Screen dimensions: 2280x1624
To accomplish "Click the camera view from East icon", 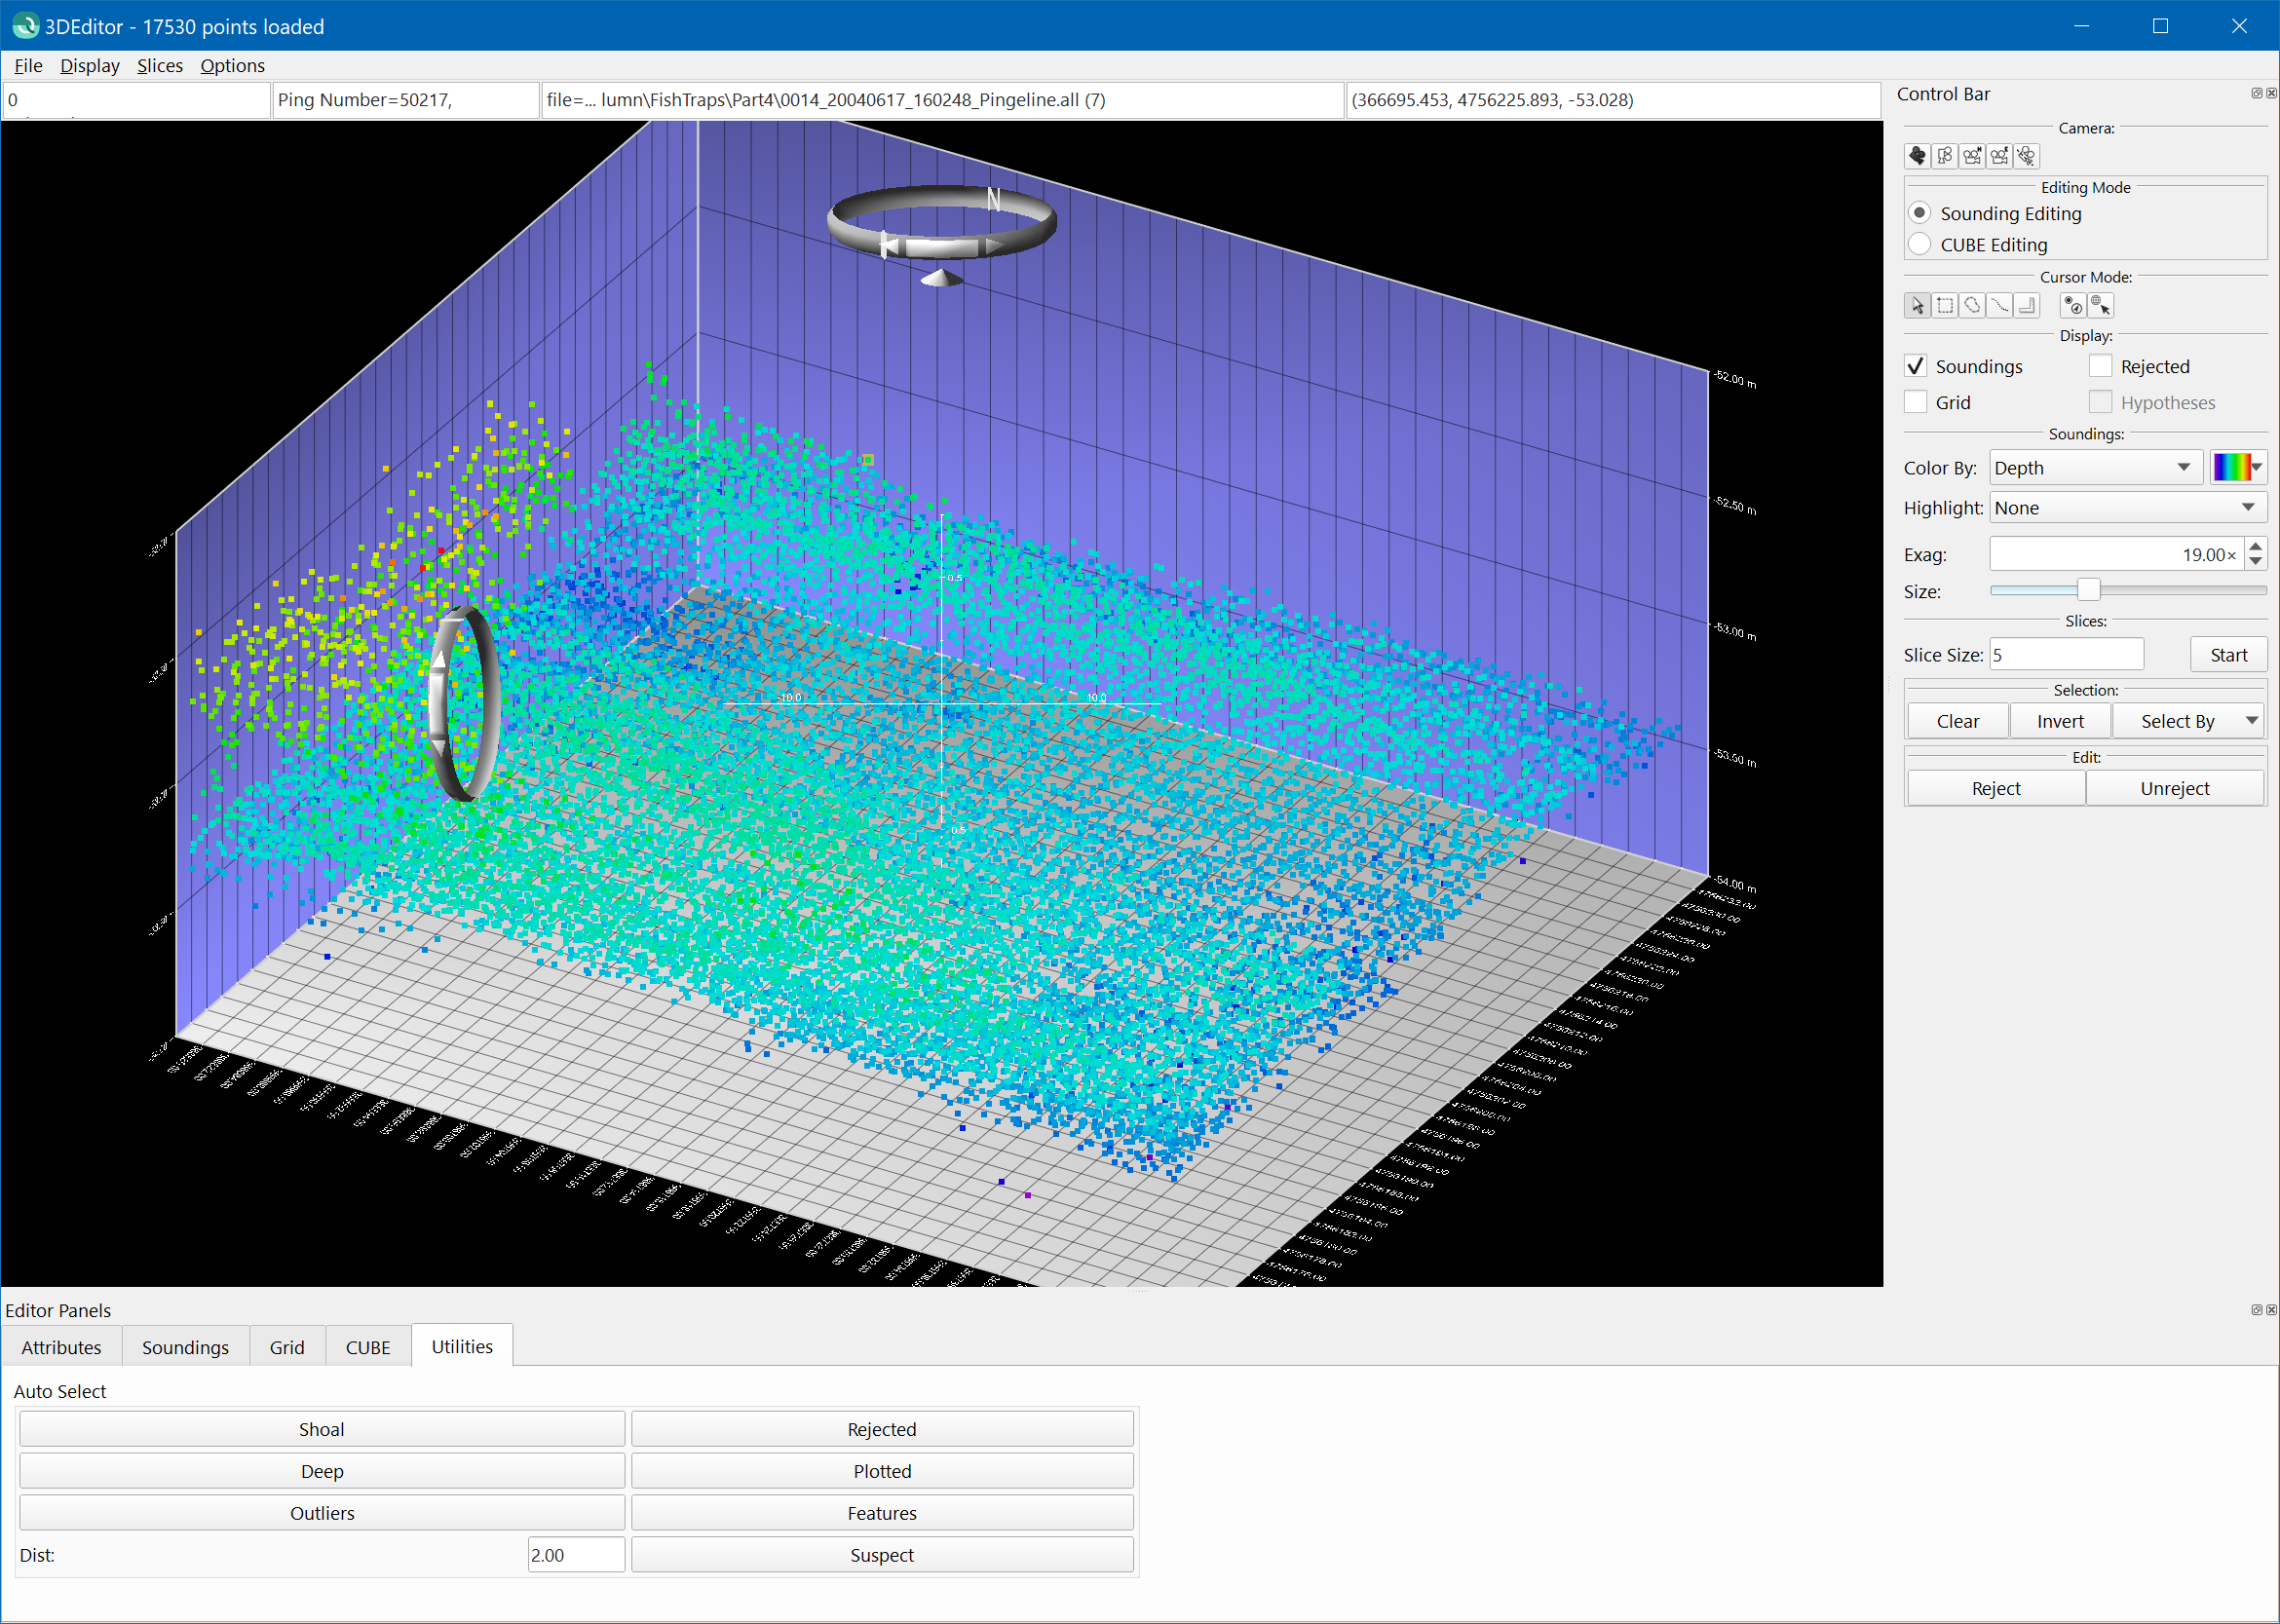I will (1999, 156).
